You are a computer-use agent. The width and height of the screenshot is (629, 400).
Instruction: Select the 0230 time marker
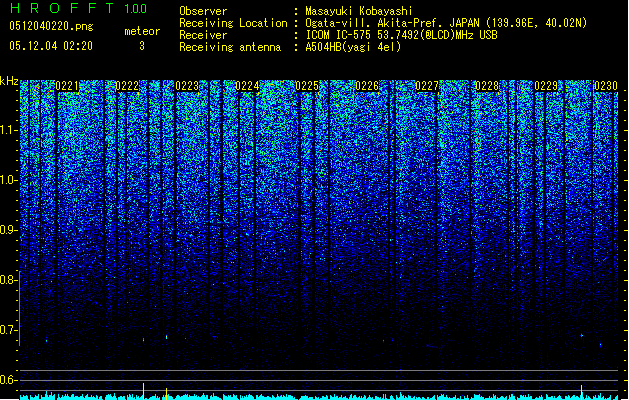[x=606, y=86]
